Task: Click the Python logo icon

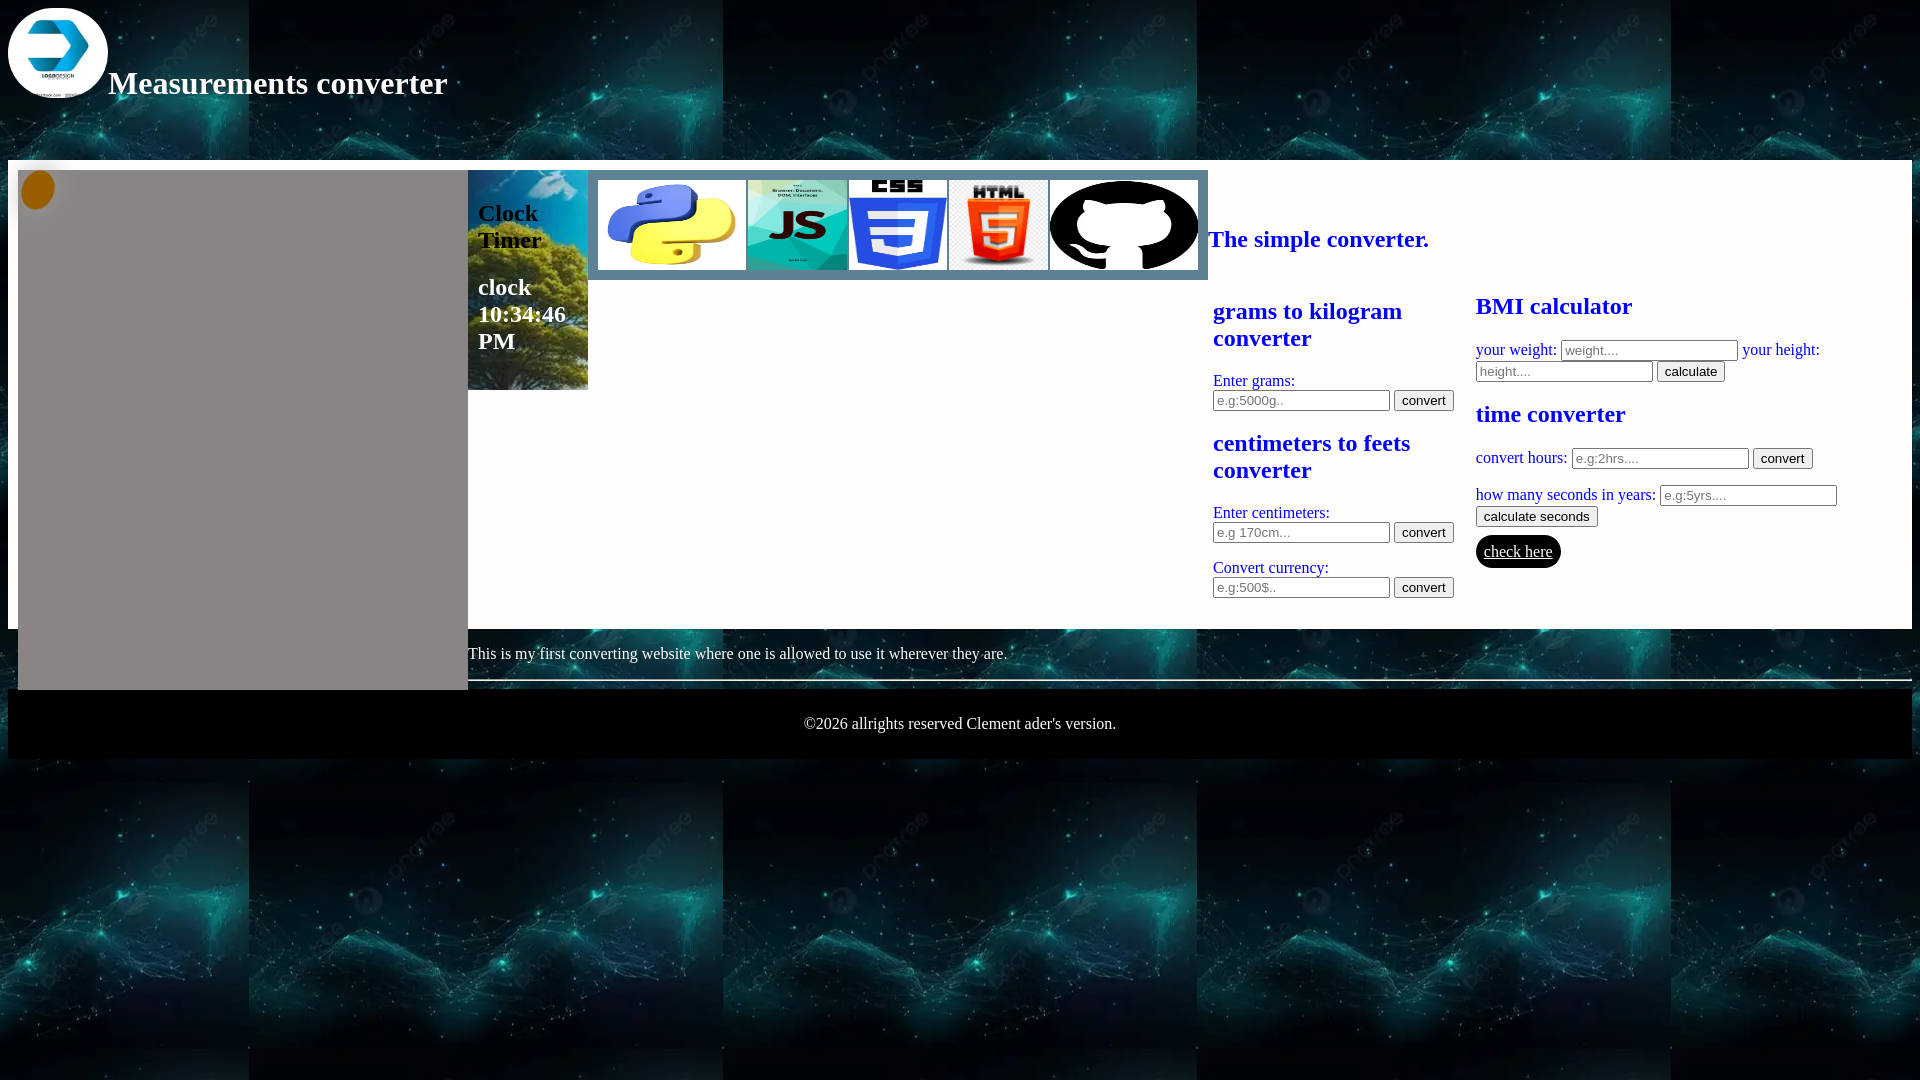Action: tap(671, 225)
